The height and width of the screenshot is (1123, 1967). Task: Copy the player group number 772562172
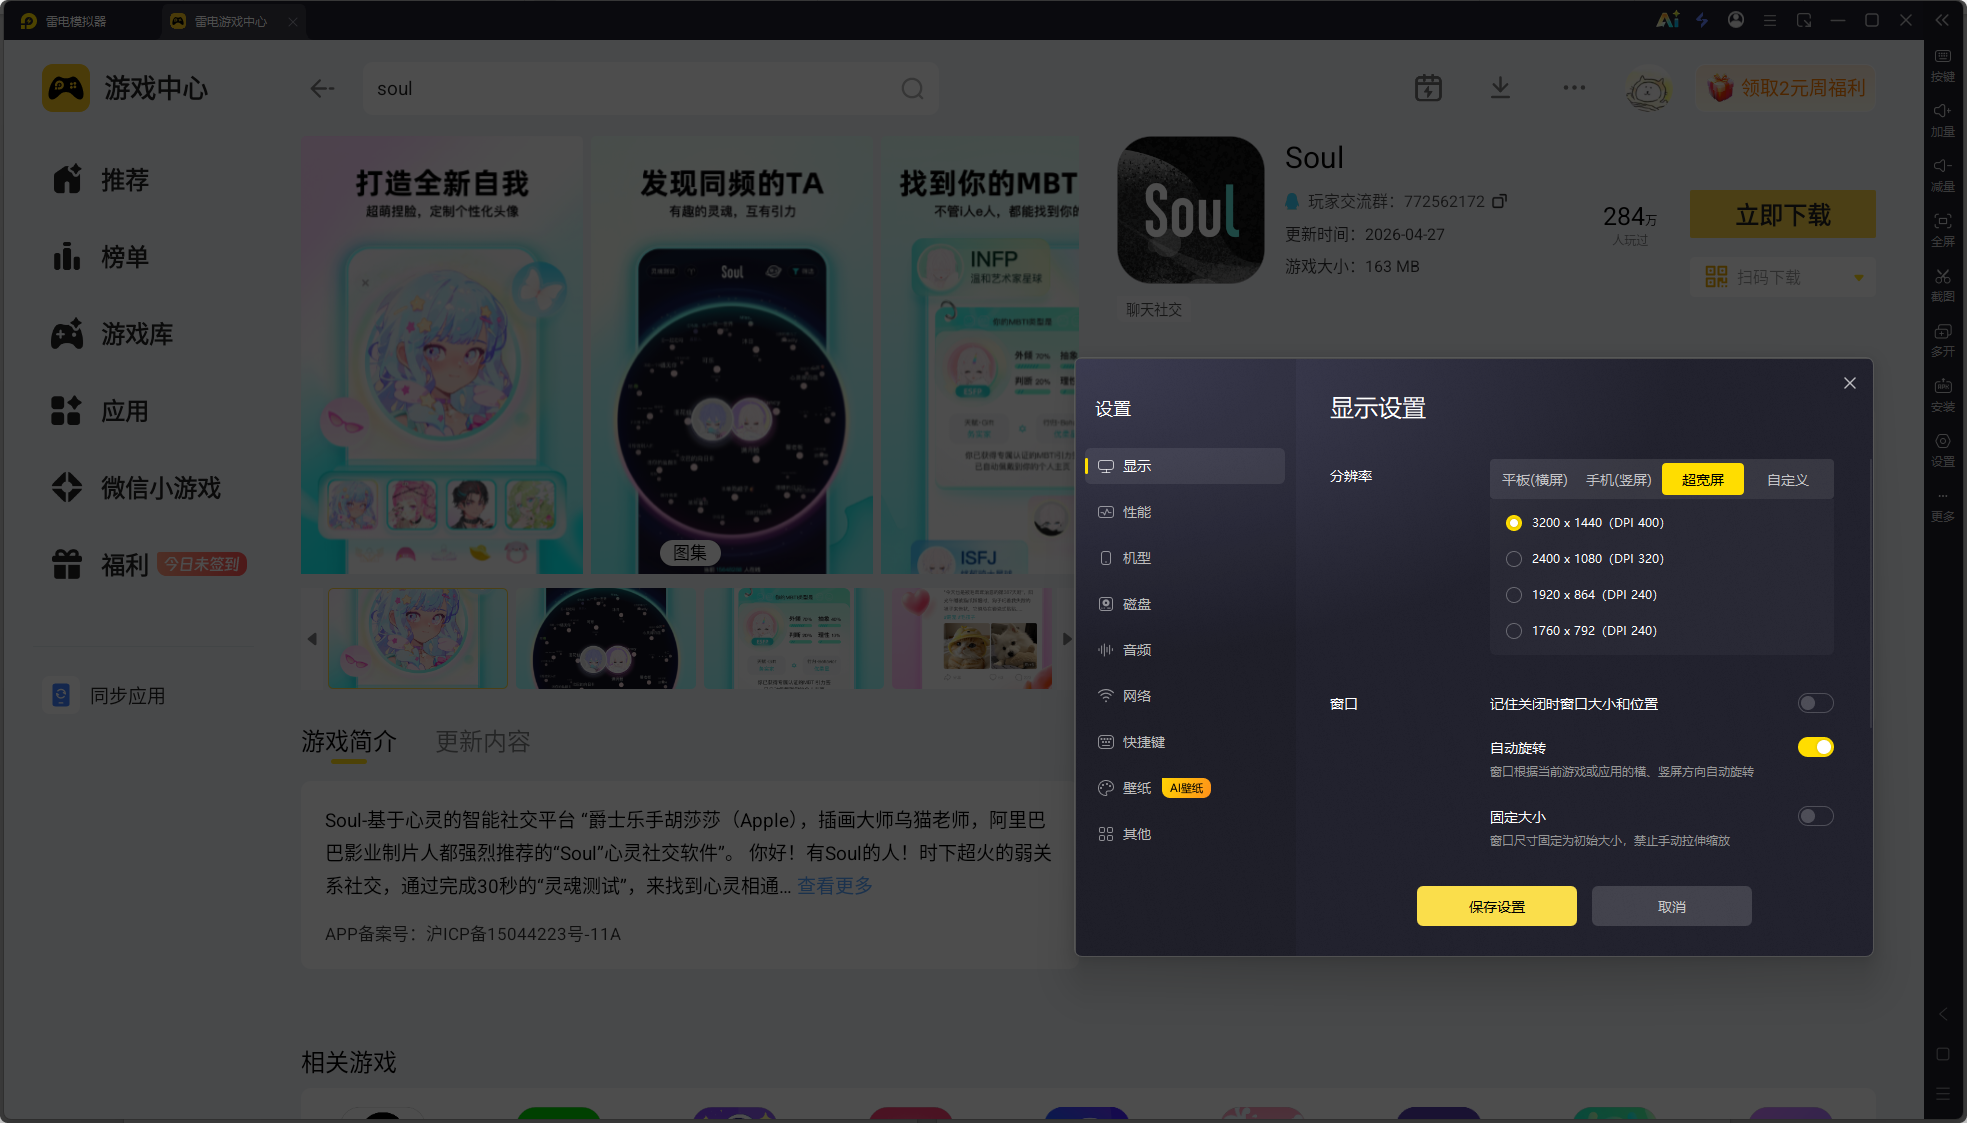(x=1499, y=201)
